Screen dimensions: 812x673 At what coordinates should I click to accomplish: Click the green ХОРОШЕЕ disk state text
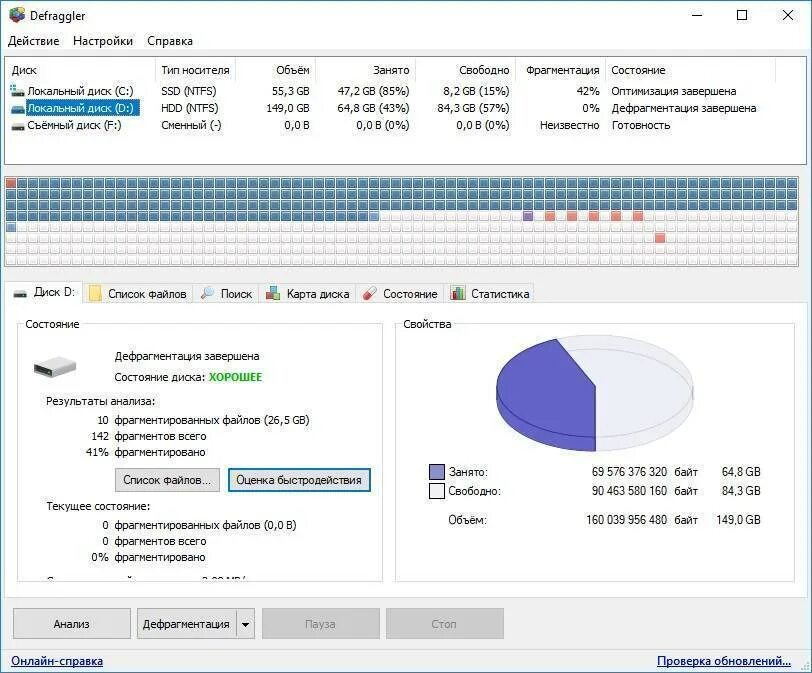click(236, 377)
